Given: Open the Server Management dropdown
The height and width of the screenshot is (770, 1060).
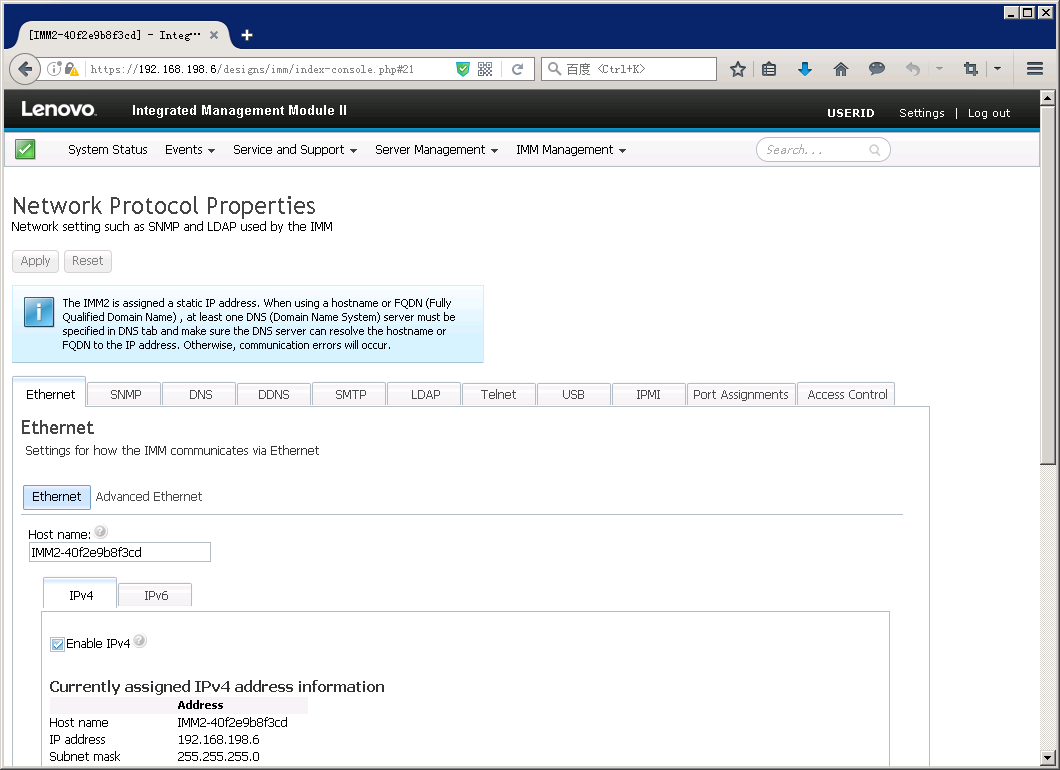Looking at the screenshot, I should pyautogui.click(x=436, y=150).
